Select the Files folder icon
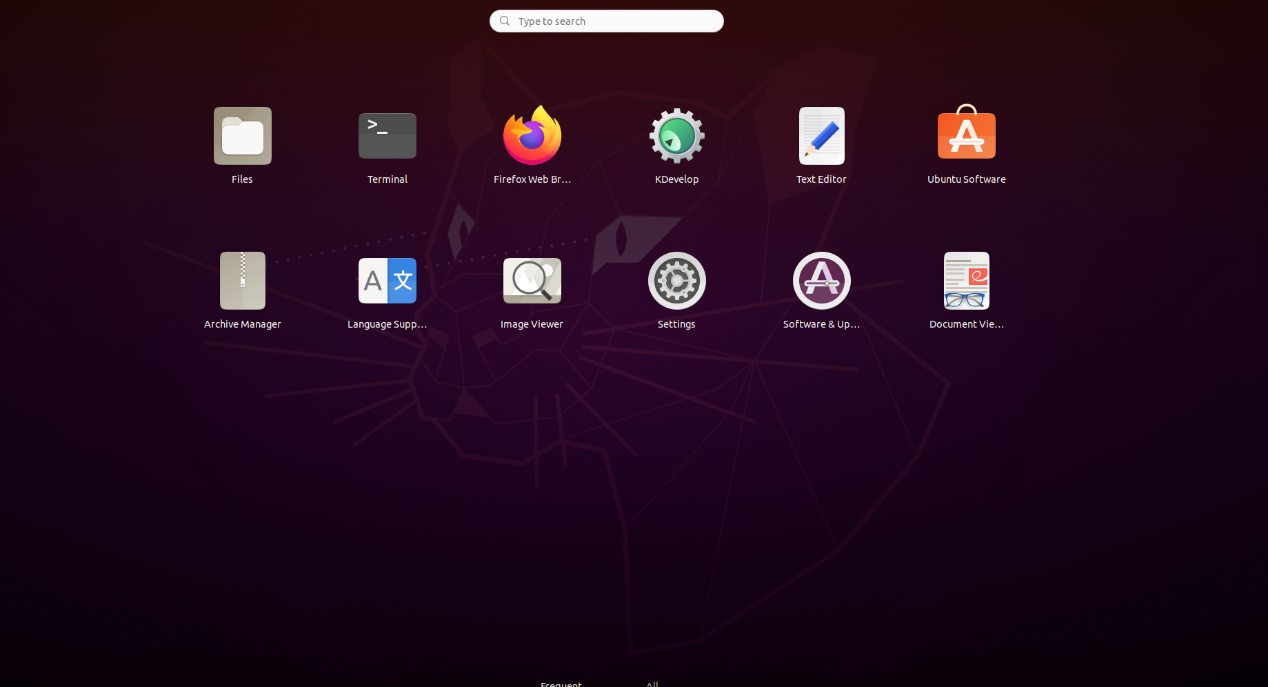Viewport: 1268px width, 687px height. [x=242, y=135]
